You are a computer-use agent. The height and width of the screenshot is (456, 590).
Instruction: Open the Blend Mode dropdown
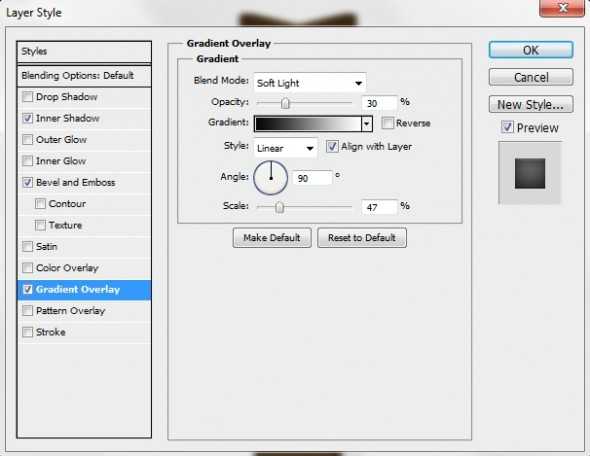310,83
